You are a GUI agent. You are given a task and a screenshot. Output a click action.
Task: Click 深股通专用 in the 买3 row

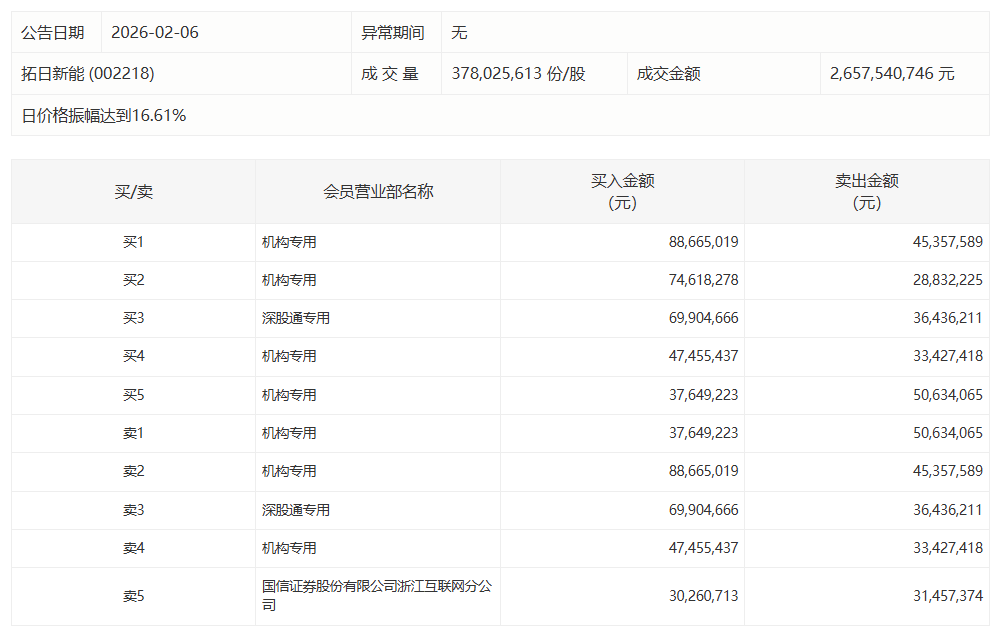[296, 319]
